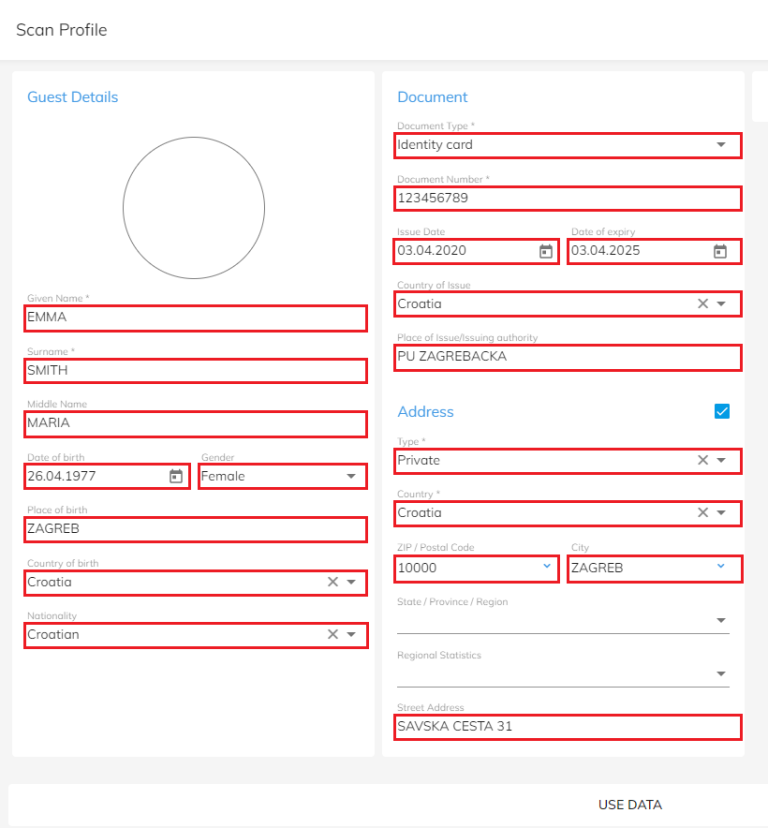The width and height of the screenshot is (768, 828).
Task: Open the Date of birth calendar picker
Action: [x=176, y=477]
